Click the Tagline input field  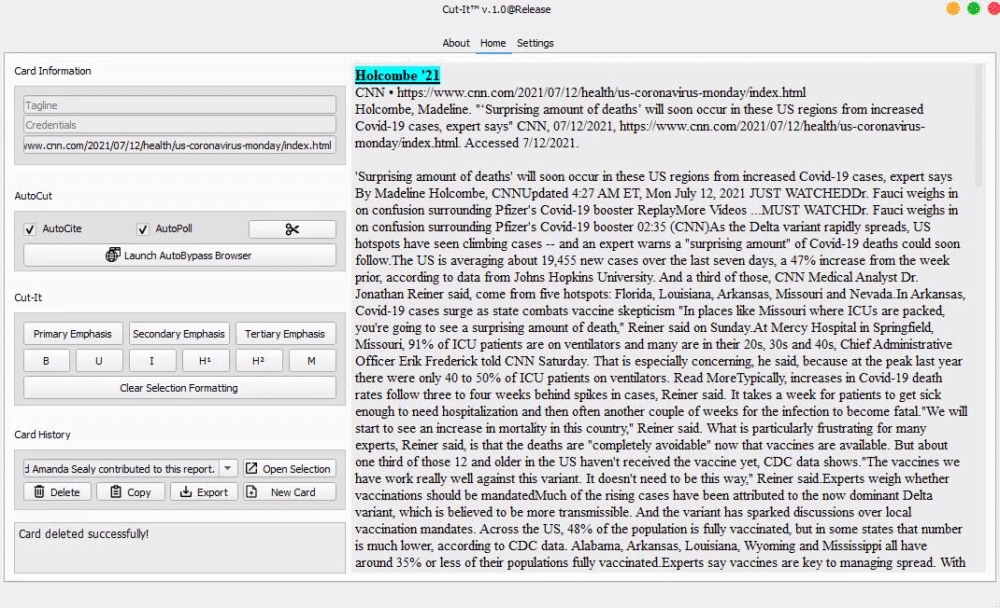tap(179, 105)
